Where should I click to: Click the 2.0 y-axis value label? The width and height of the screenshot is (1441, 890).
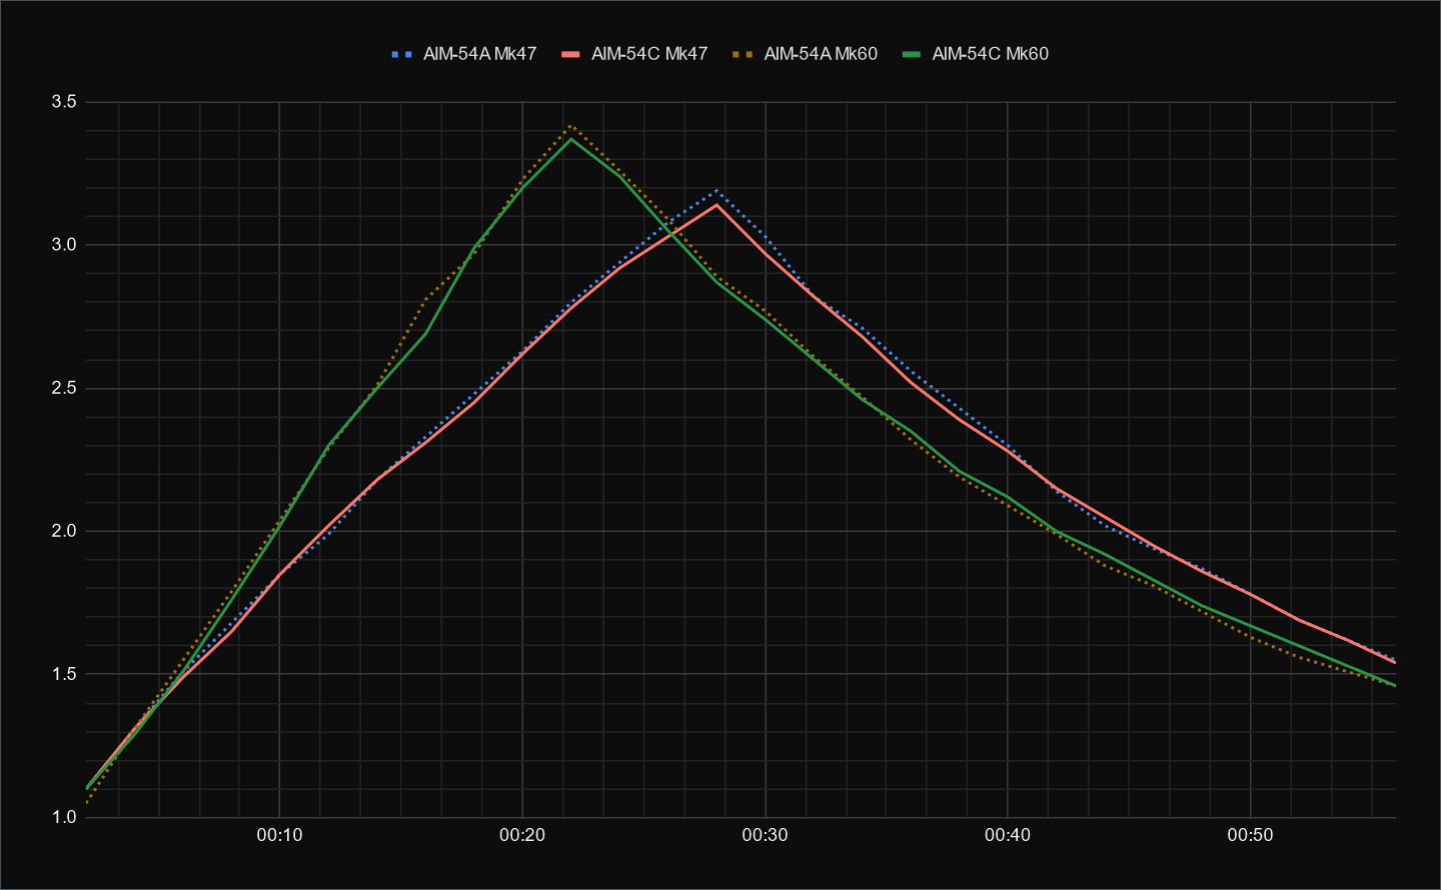(64, 531)
